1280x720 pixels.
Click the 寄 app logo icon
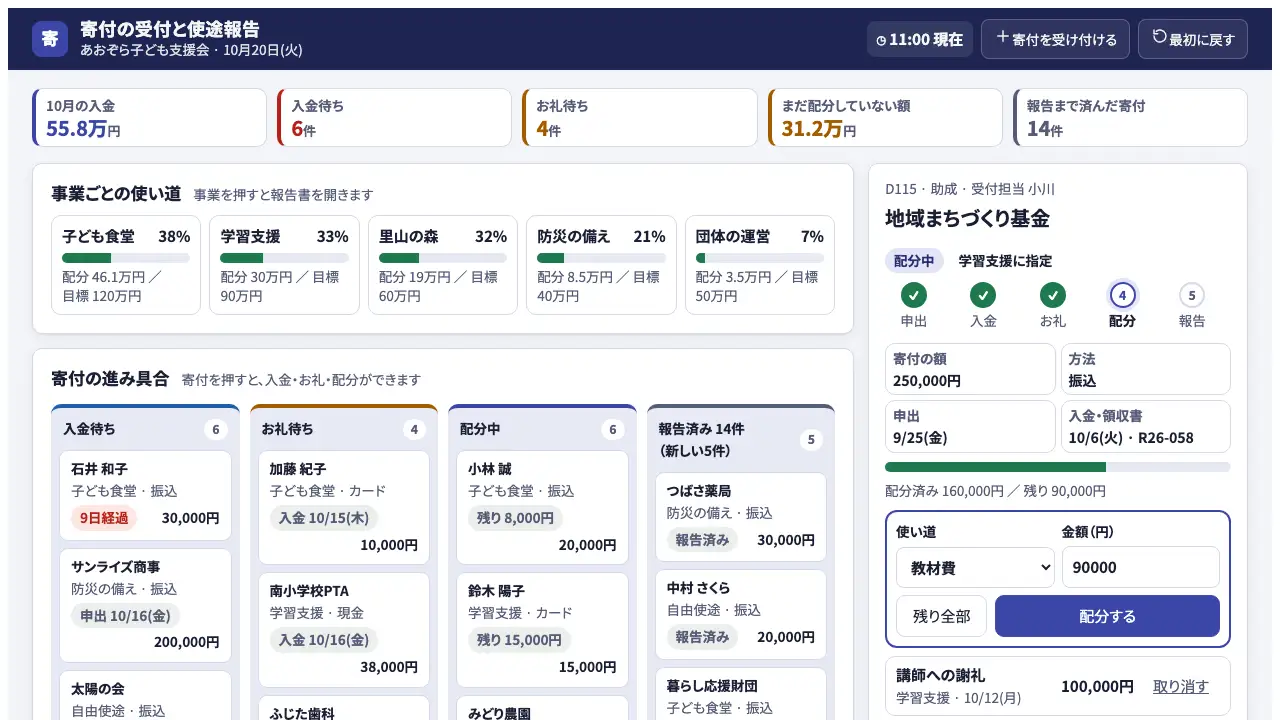(x=50, y=39)
